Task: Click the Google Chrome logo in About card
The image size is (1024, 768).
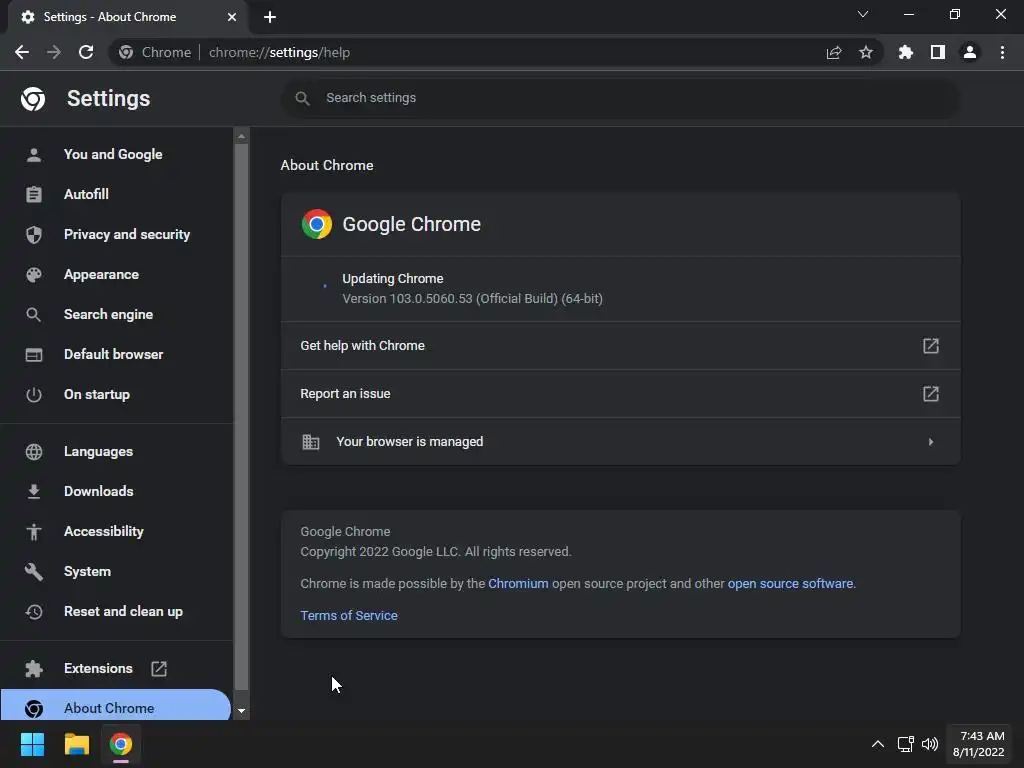Action: coord(317,224)
